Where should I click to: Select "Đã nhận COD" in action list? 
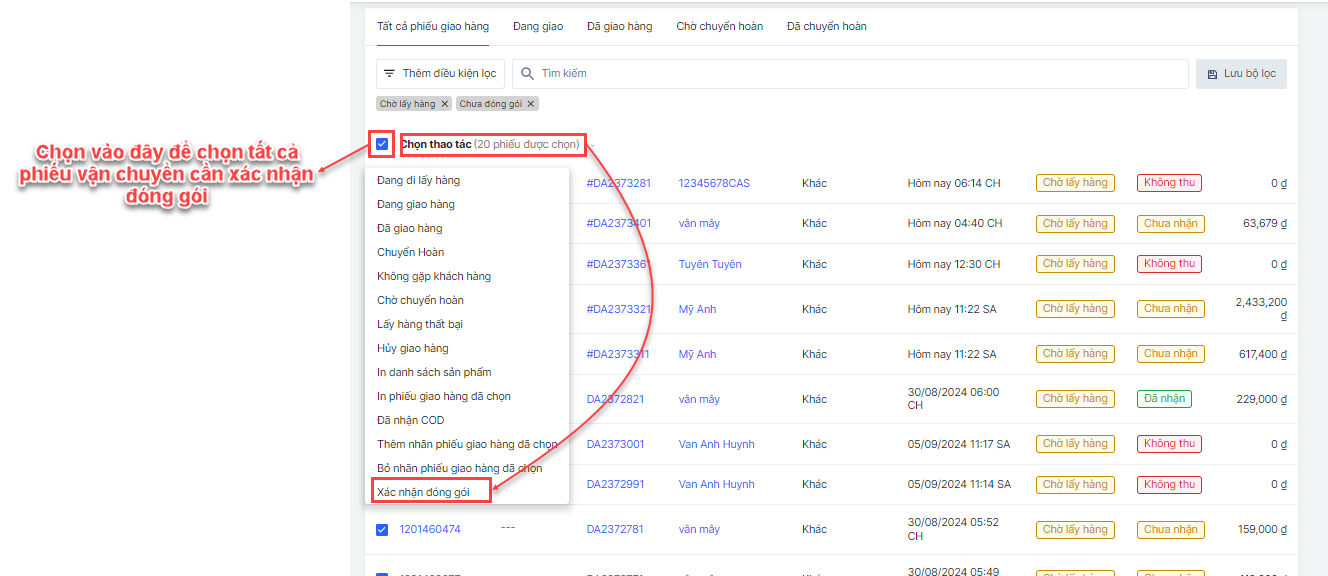tap(411, 420)
